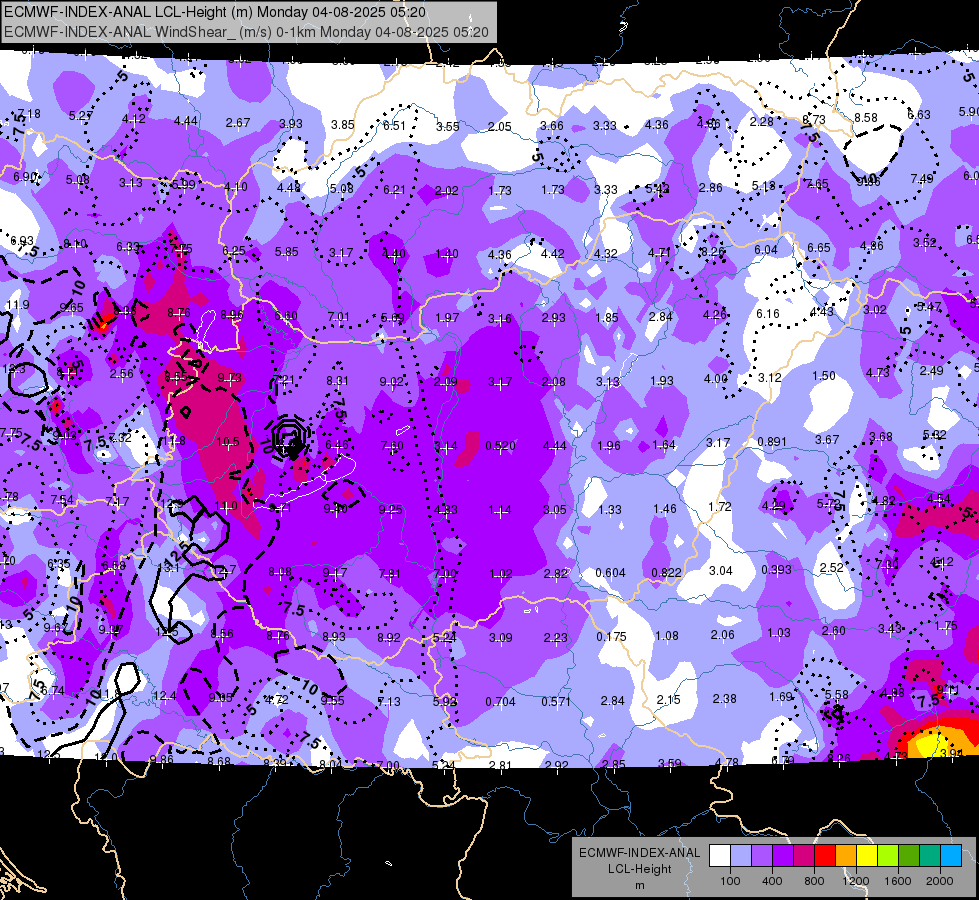Click the wind shear value 6.04
This screenshot has width=979, height=900.
[765, 250]
